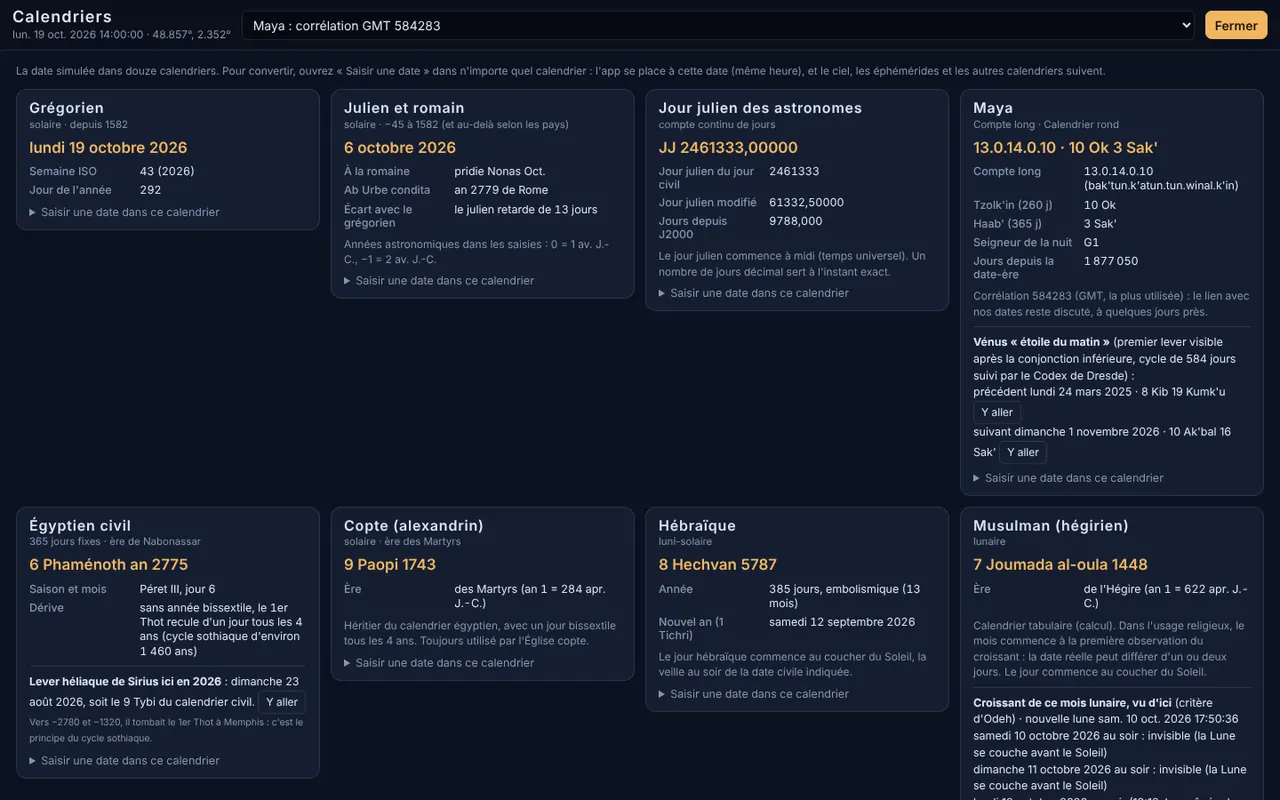Expand "Saisir une date" in Jour julien des astronomes card
The image size is (1280, 800).
click(754, 293)
